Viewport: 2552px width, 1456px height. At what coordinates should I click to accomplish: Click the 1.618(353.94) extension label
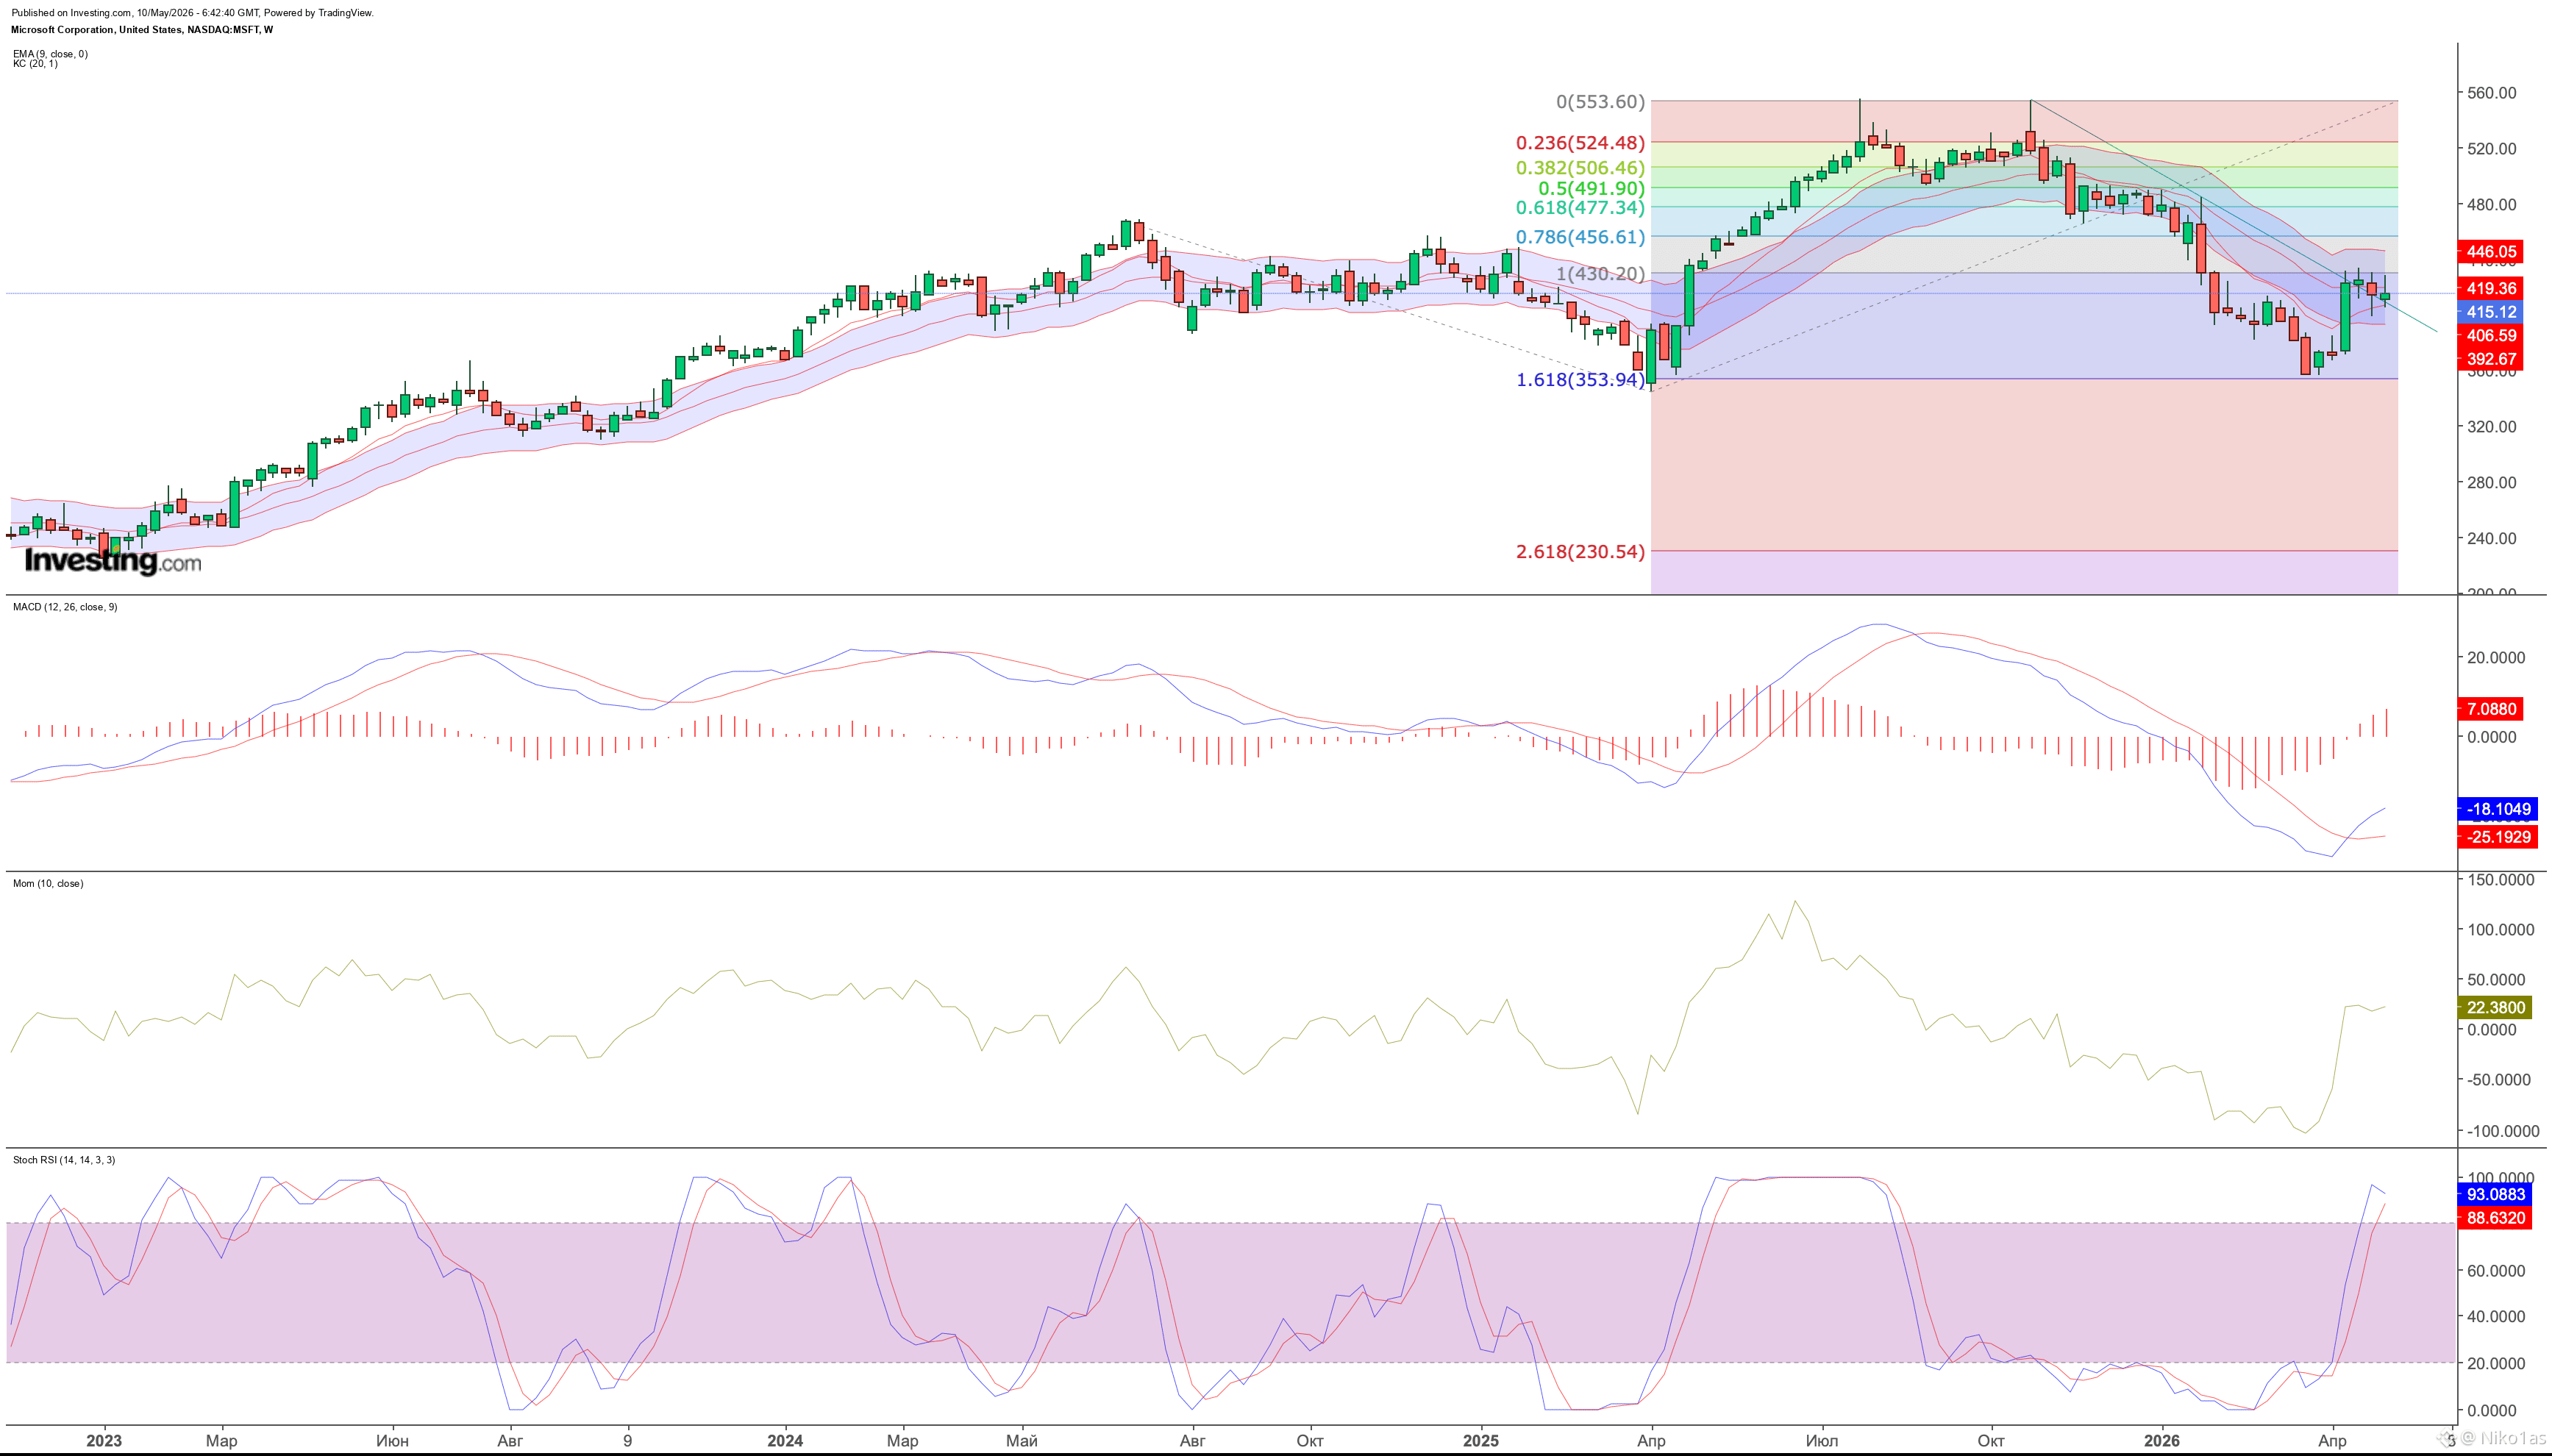point(1580,379)
